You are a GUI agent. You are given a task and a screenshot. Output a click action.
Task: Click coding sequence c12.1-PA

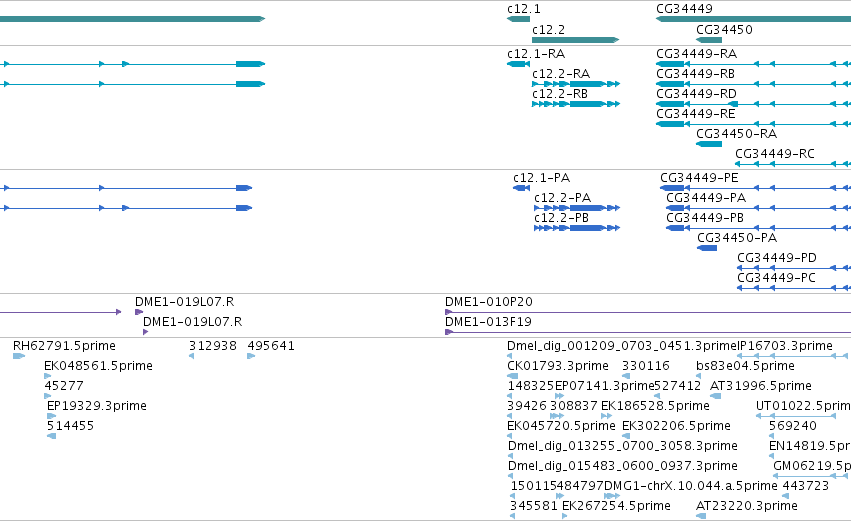point(521,188)
